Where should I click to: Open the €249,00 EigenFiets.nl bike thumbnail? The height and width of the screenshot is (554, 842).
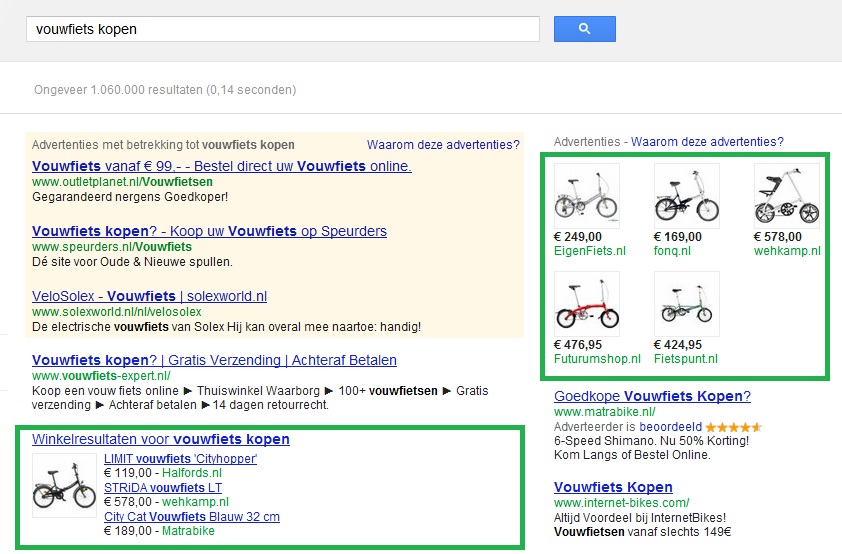586,196
